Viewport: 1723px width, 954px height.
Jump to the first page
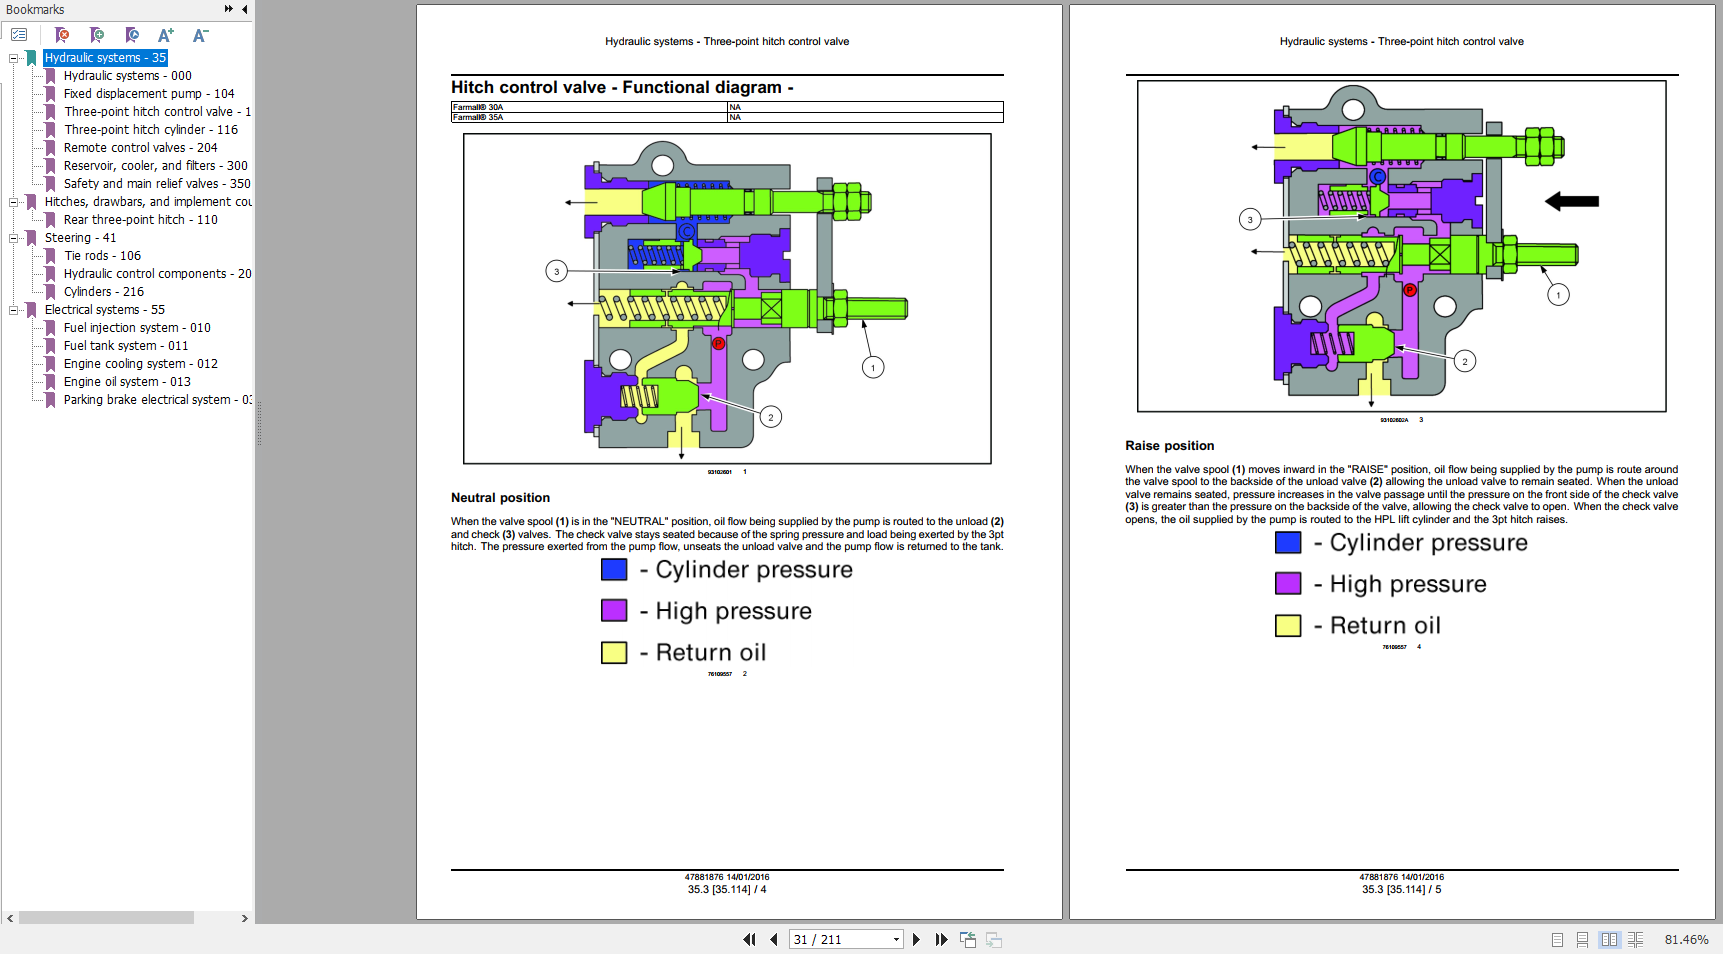749,940
